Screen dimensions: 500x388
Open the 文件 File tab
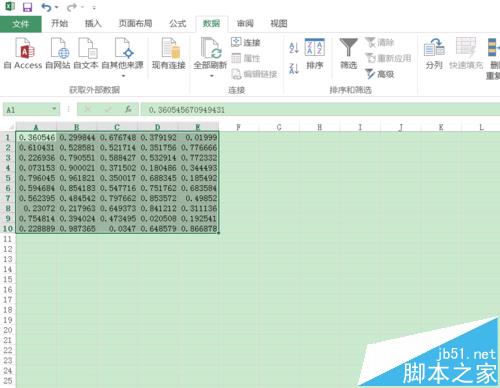tap(21, 24)
